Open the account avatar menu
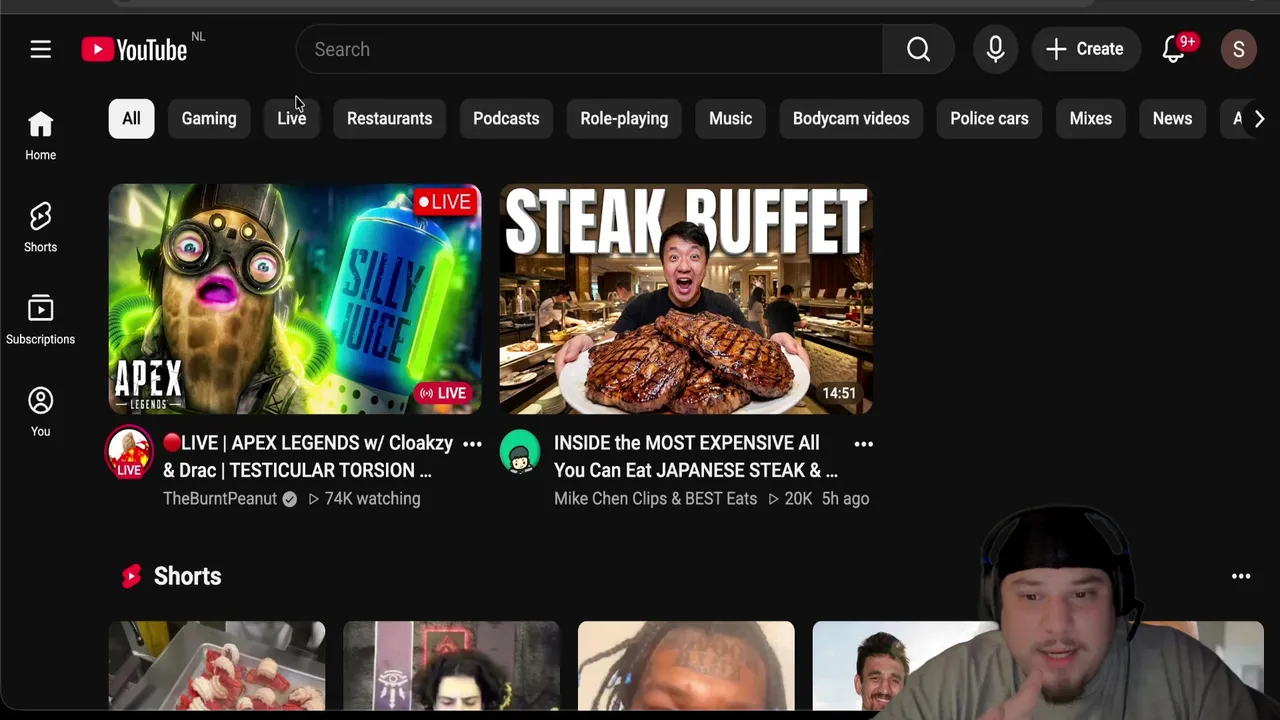 point(1238,49)
